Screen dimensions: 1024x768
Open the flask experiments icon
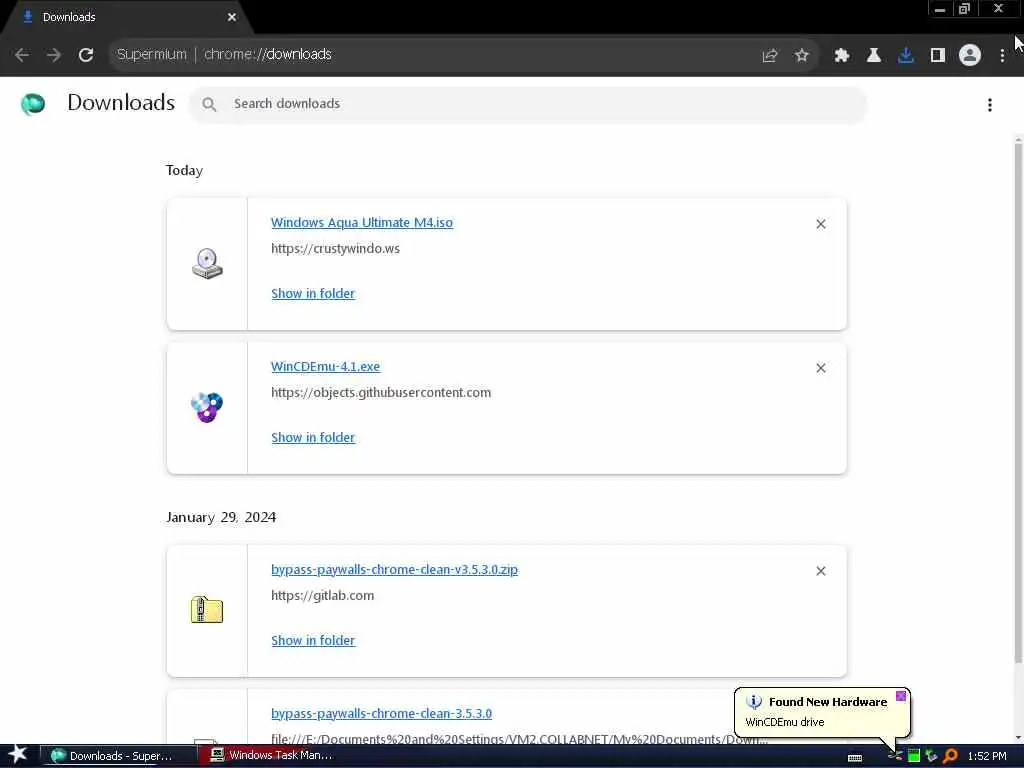tap(874, 56)
